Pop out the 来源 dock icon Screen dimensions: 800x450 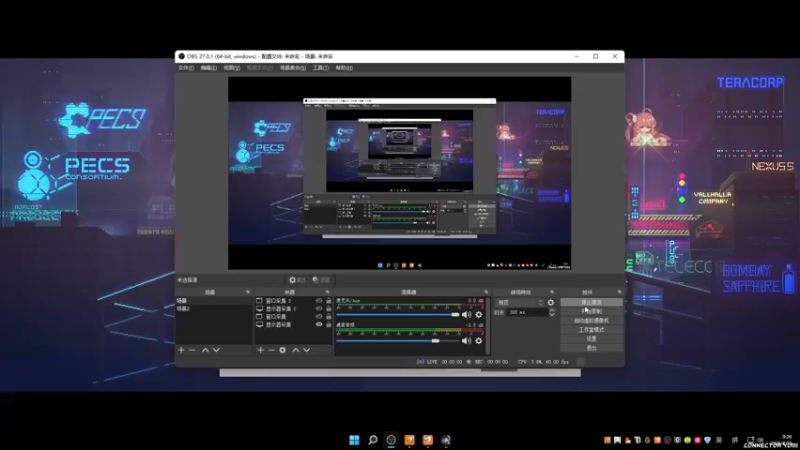328,292
